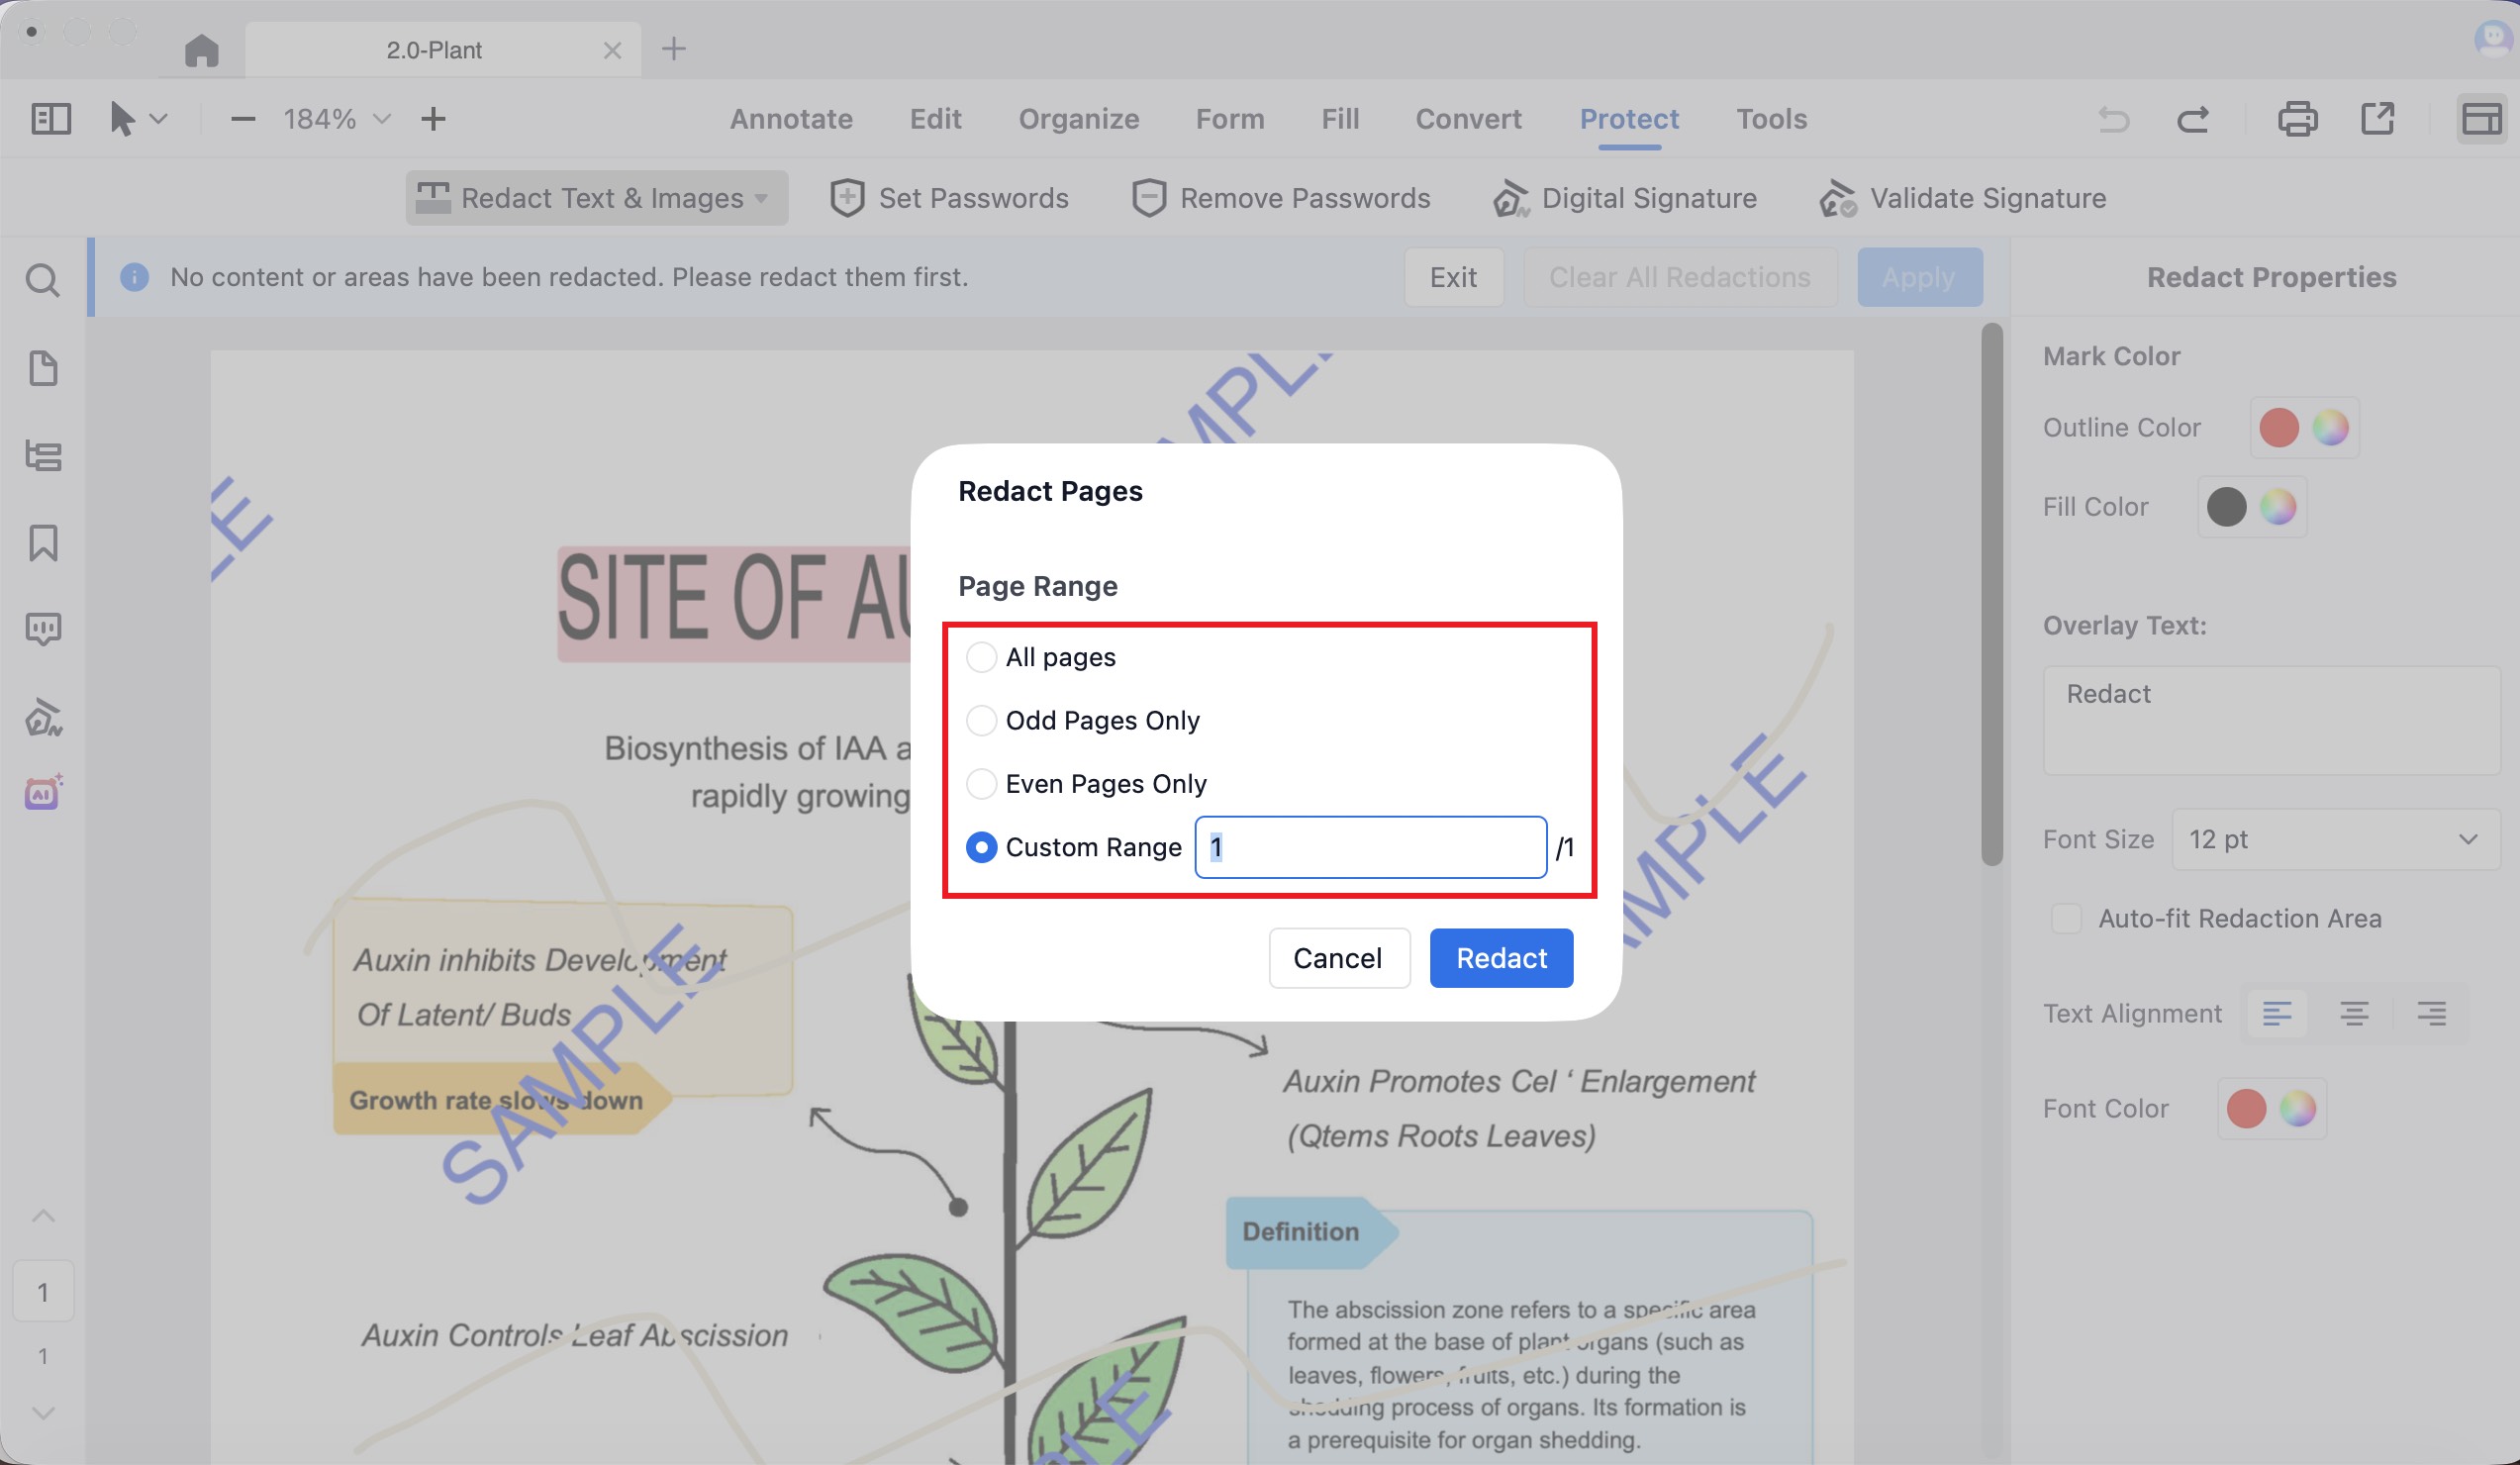Open Font Color custom color wheel
This screenshot has width=2520, height=1465.
click(2298, 1108)
